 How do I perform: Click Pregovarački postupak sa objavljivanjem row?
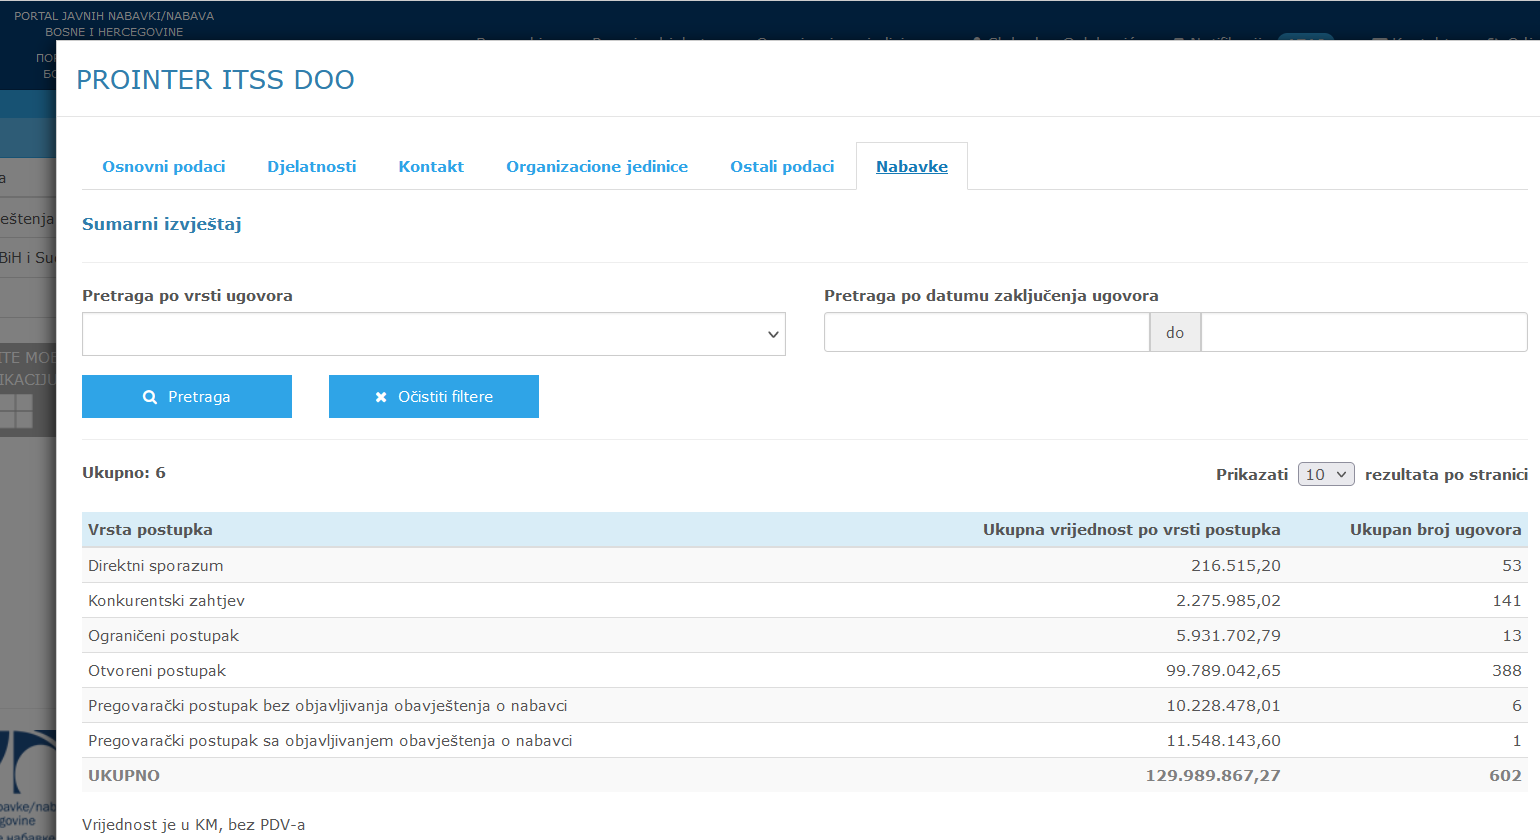[805, 740]
